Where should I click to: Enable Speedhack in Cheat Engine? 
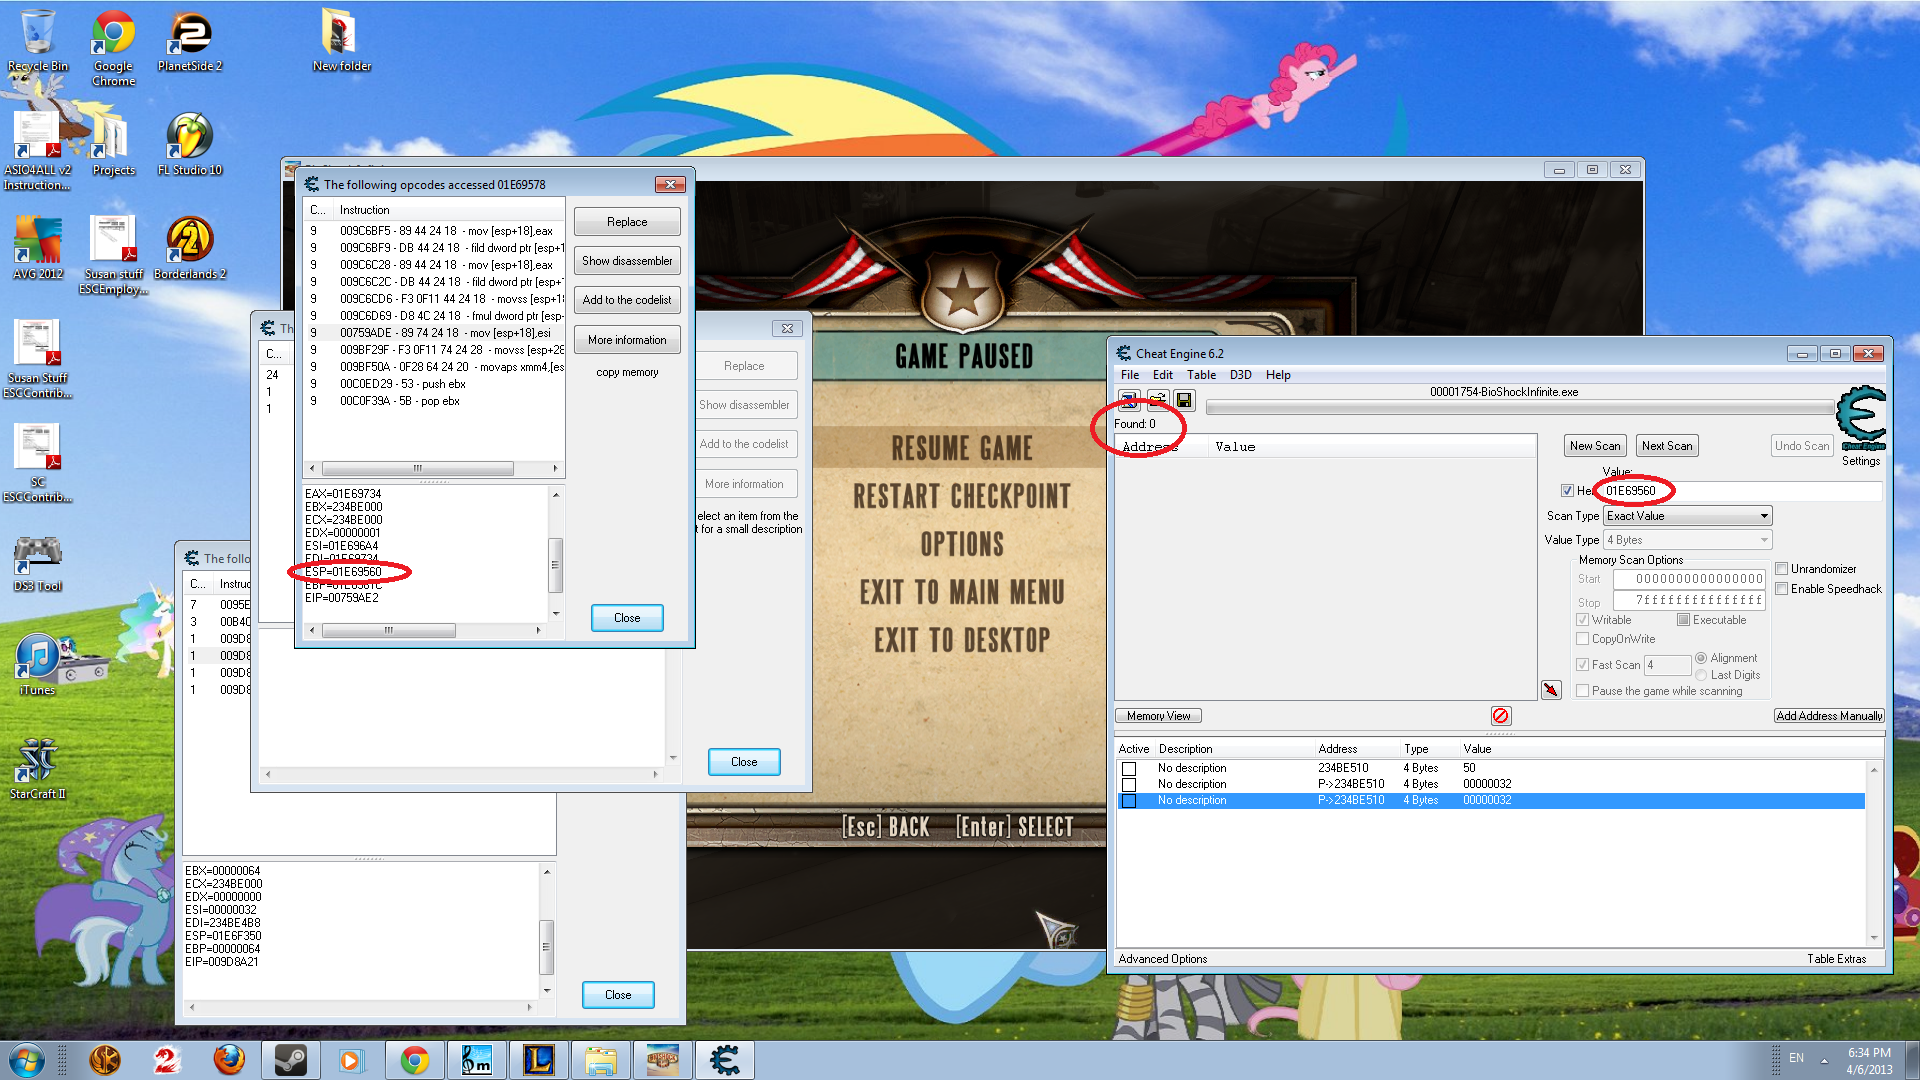(x=1781, y=588)
